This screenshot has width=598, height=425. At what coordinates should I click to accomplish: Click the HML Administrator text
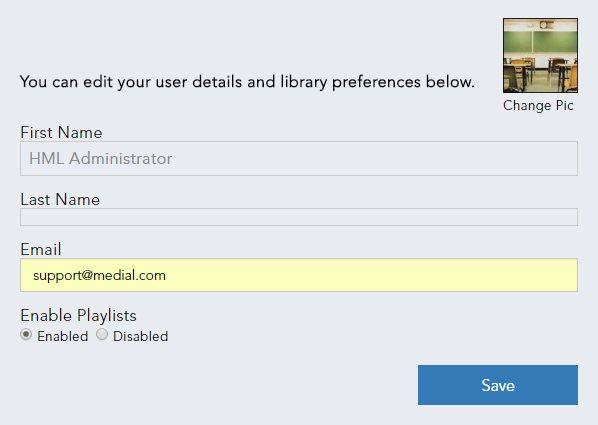click(x=100, y=158)
